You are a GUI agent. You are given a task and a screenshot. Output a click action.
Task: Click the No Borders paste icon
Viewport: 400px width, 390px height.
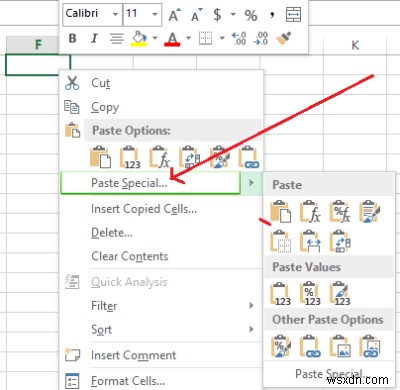[280, 241]
